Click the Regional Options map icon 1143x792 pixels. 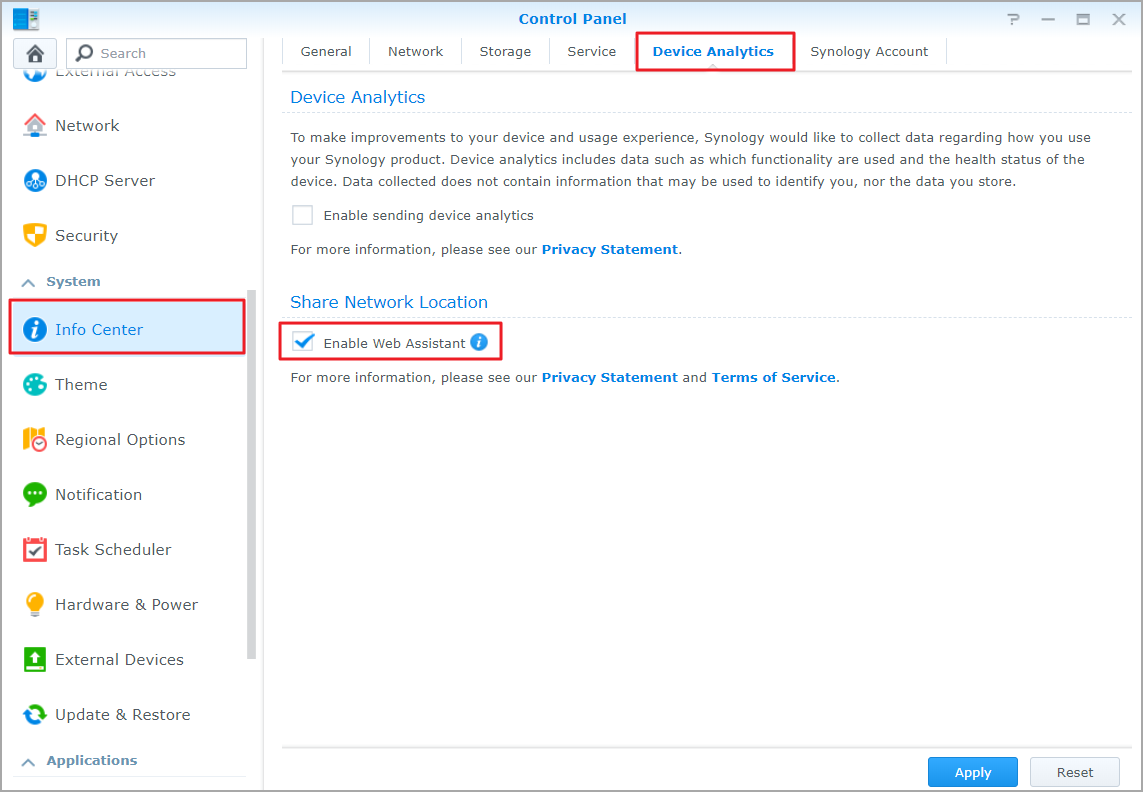tap(34, 440)
